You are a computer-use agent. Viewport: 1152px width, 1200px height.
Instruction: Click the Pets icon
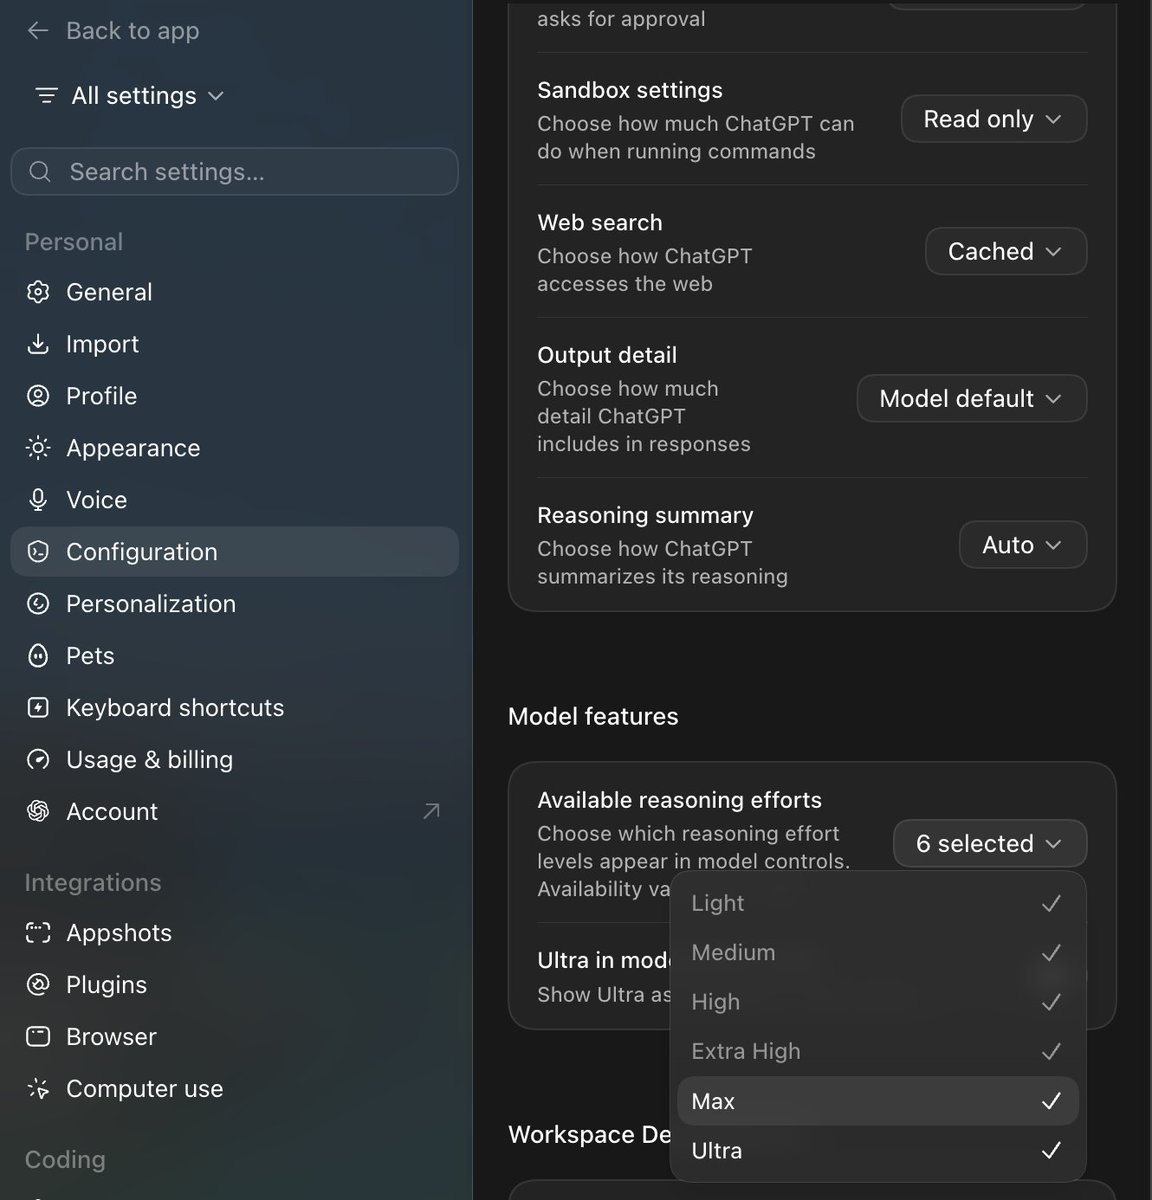tap(38, 656)
